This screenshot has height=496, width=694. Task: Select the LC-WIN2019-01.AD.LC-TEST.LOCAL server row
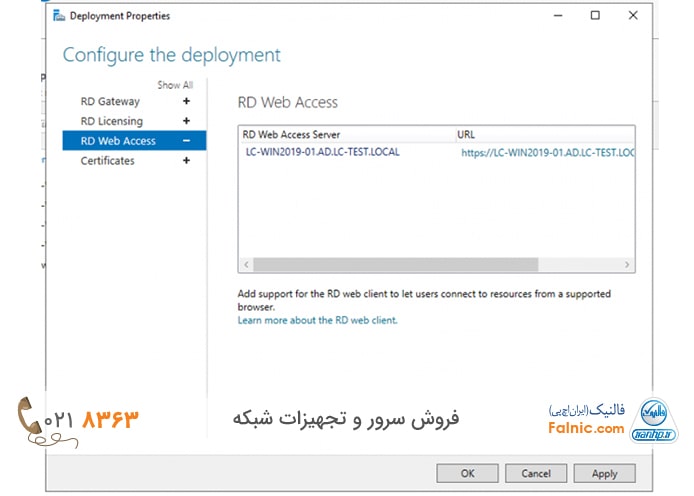(322, 152)
